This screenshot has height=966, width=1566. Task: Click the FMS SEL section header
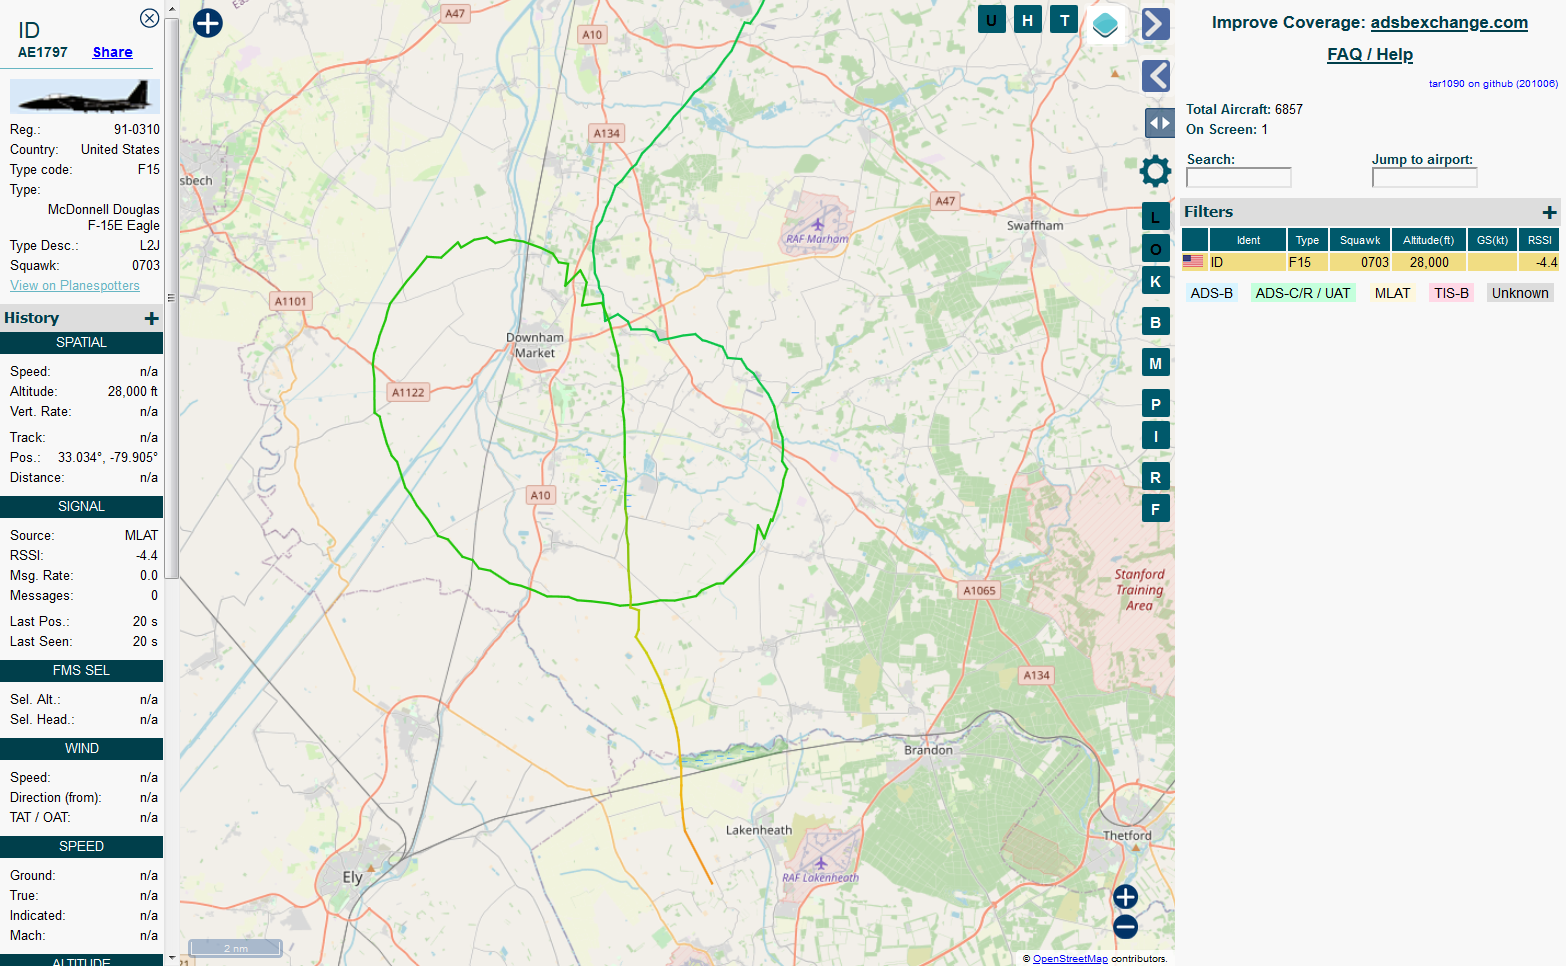click(x=81, y=671)
